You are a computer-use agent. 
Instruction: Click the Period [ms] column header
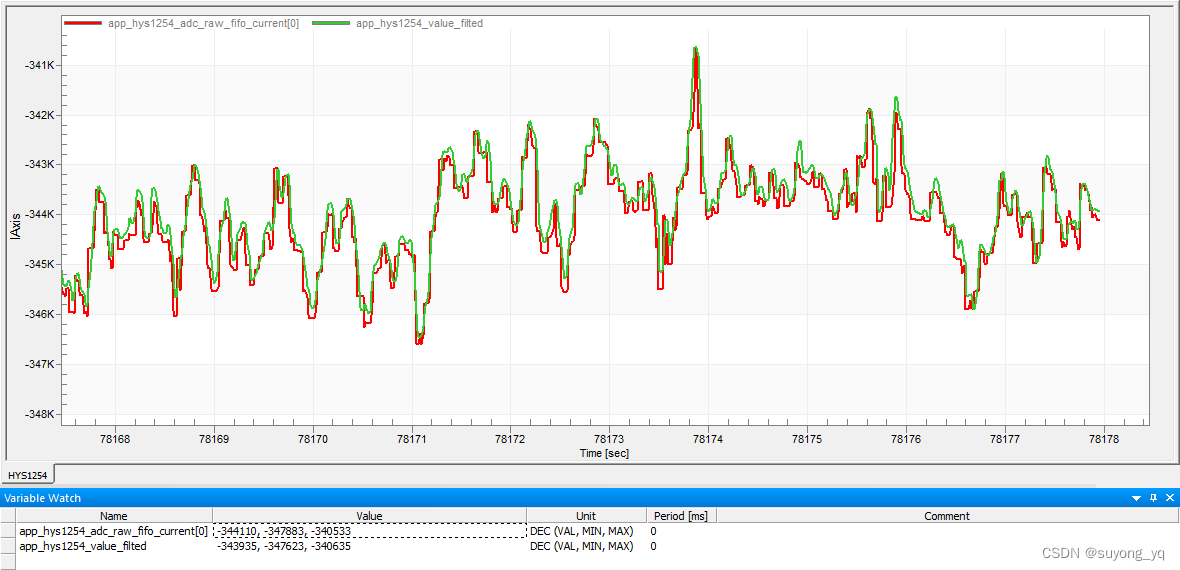681,516
